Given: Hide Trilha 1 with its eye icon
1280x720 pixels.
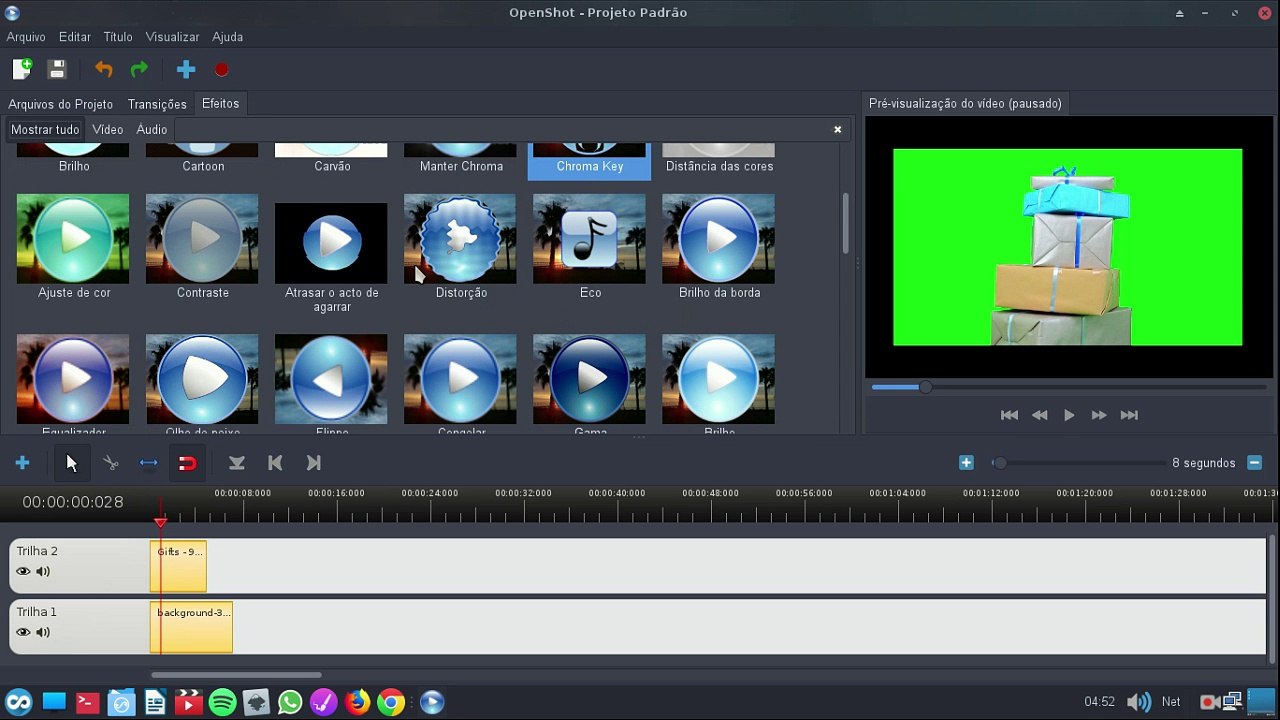Looking at the screenshot, I should coord(23,632).
